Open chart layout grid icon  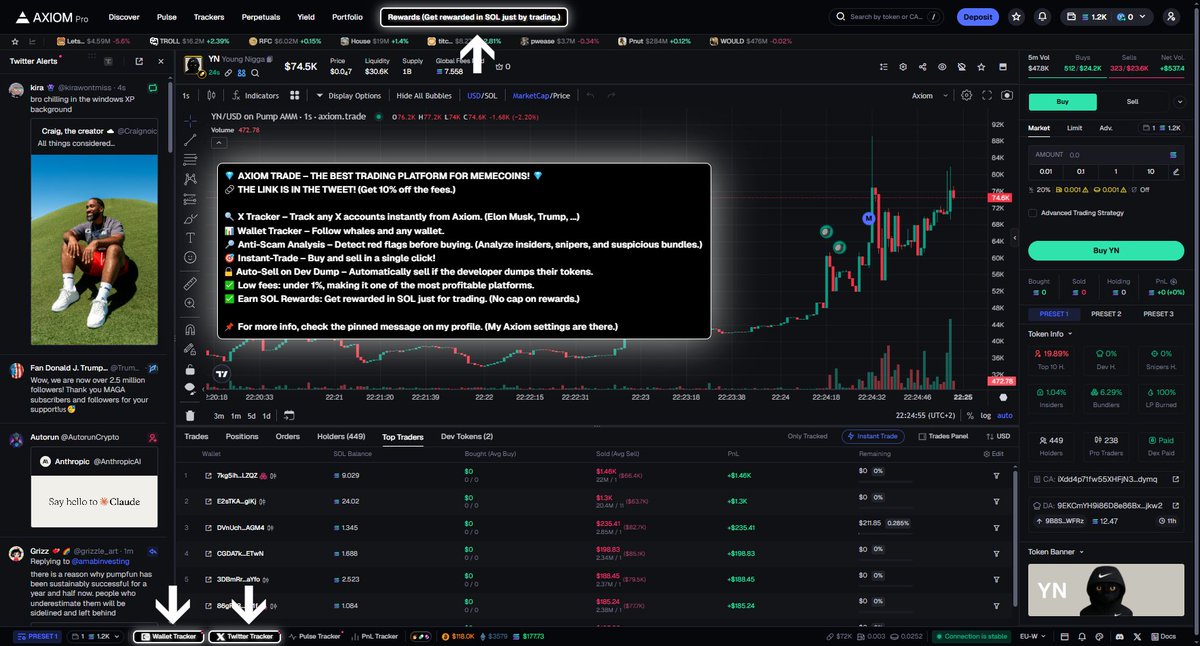(295, 96)
